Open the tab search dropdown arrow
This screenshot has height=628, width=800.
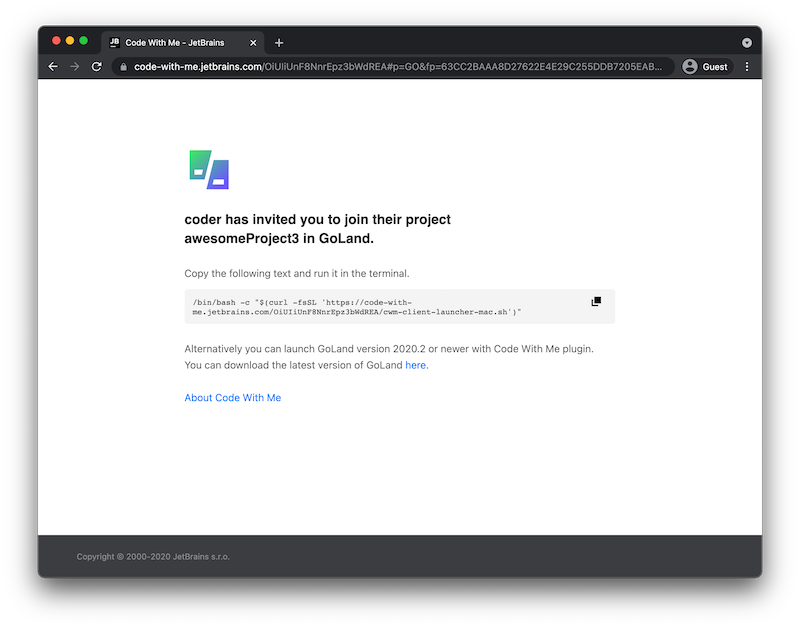[x=746, y=43]
